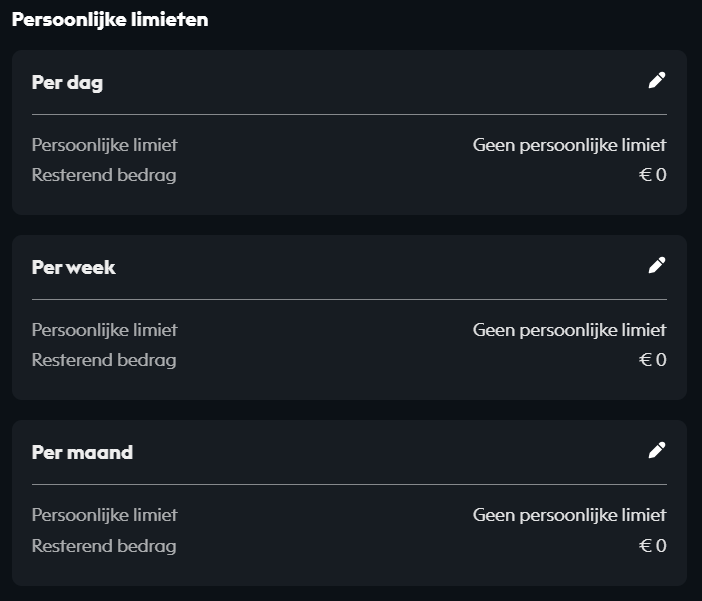Edit the Per dag limit with pencil icon
The image size is (702, 601).
(656, 81)
